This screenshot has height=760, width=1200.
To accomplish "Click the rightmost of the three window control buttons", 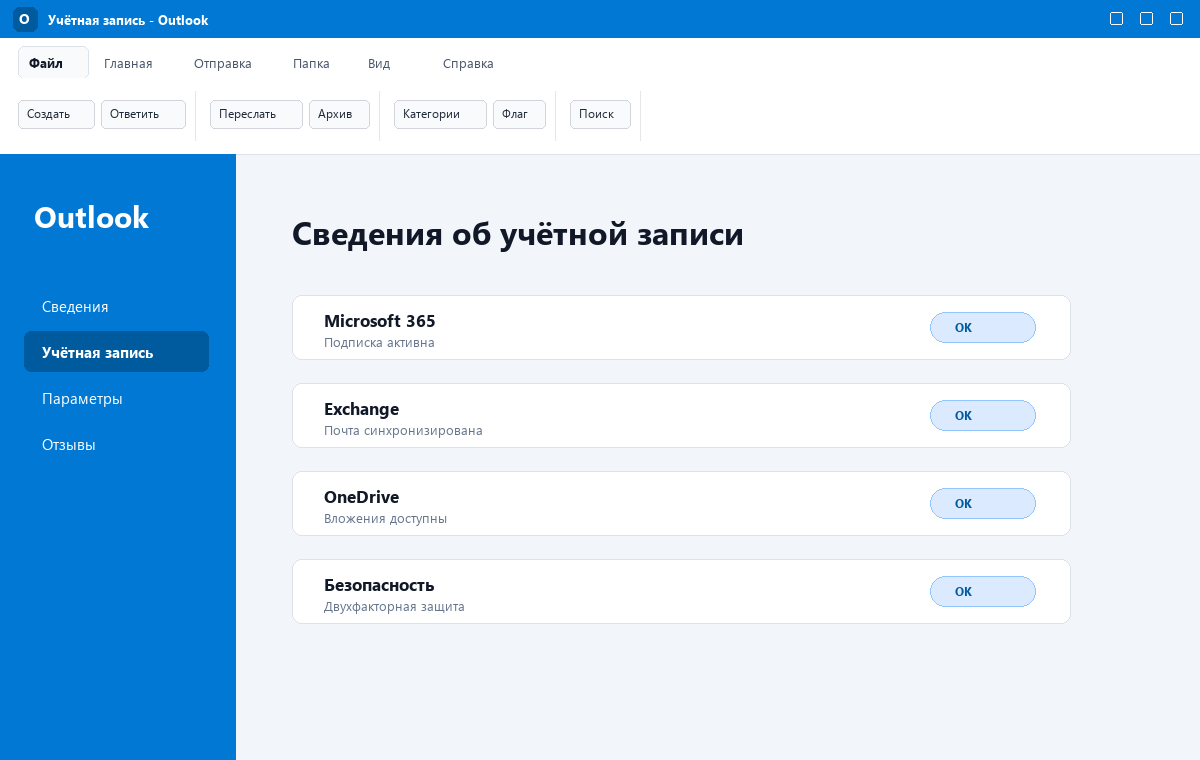I will click(1177, 19).
